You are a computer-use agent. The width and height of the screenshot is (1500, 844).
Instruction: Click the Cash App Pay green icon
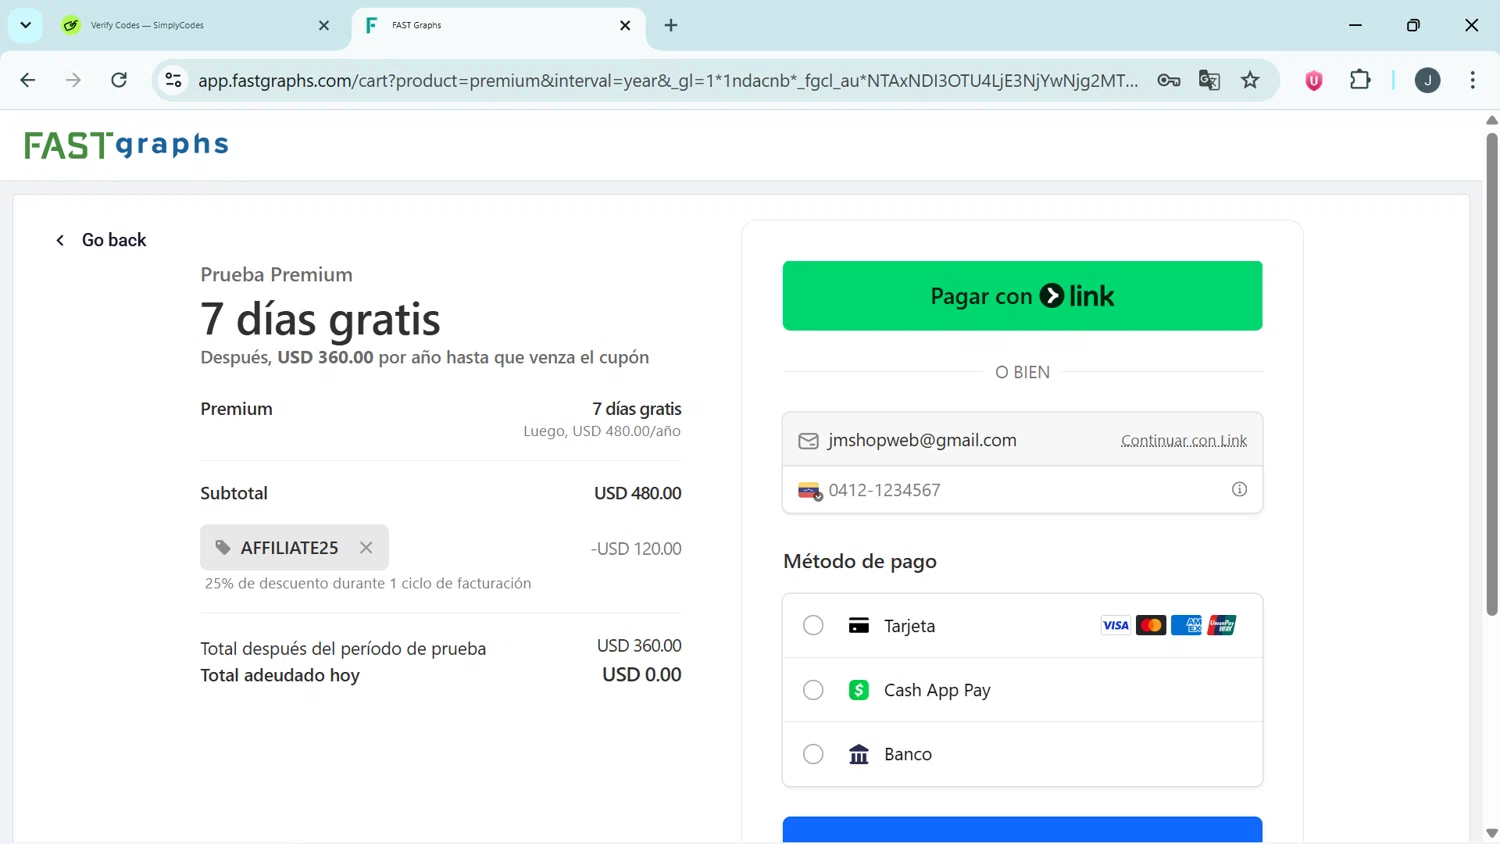pyautogui.click(x=858, y=690)
